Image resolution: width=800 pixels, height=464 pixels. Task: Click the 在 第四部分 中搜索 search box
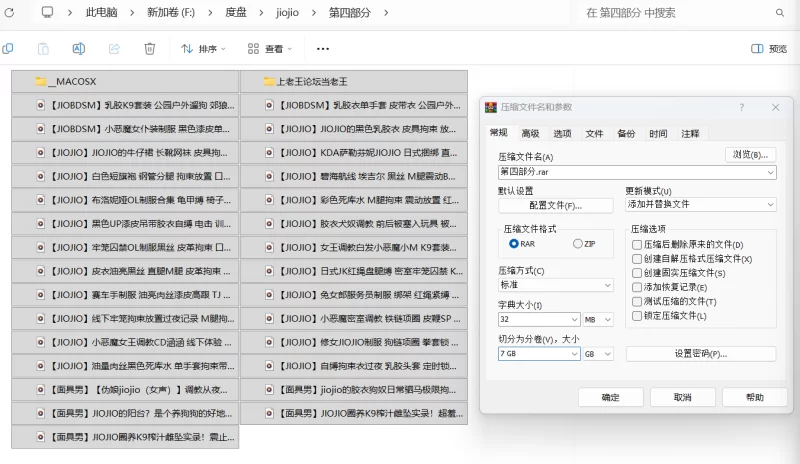tap(680, 13)
